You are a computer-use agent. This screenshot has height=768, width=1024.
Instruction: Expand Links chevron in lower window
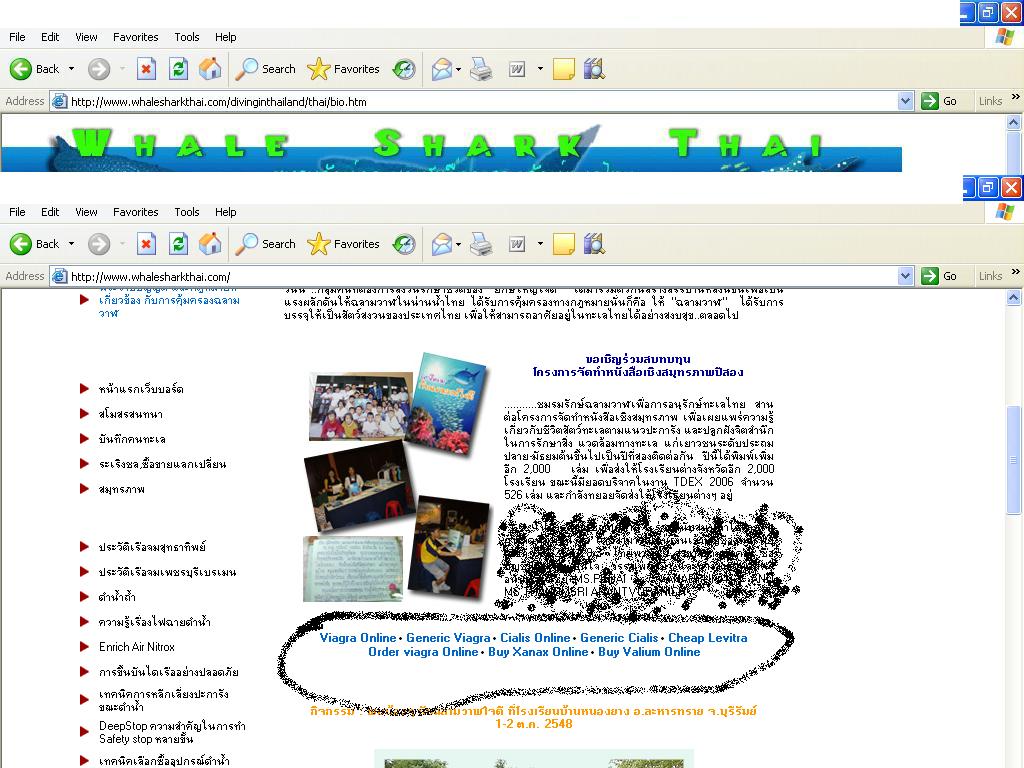[1016, 272]
